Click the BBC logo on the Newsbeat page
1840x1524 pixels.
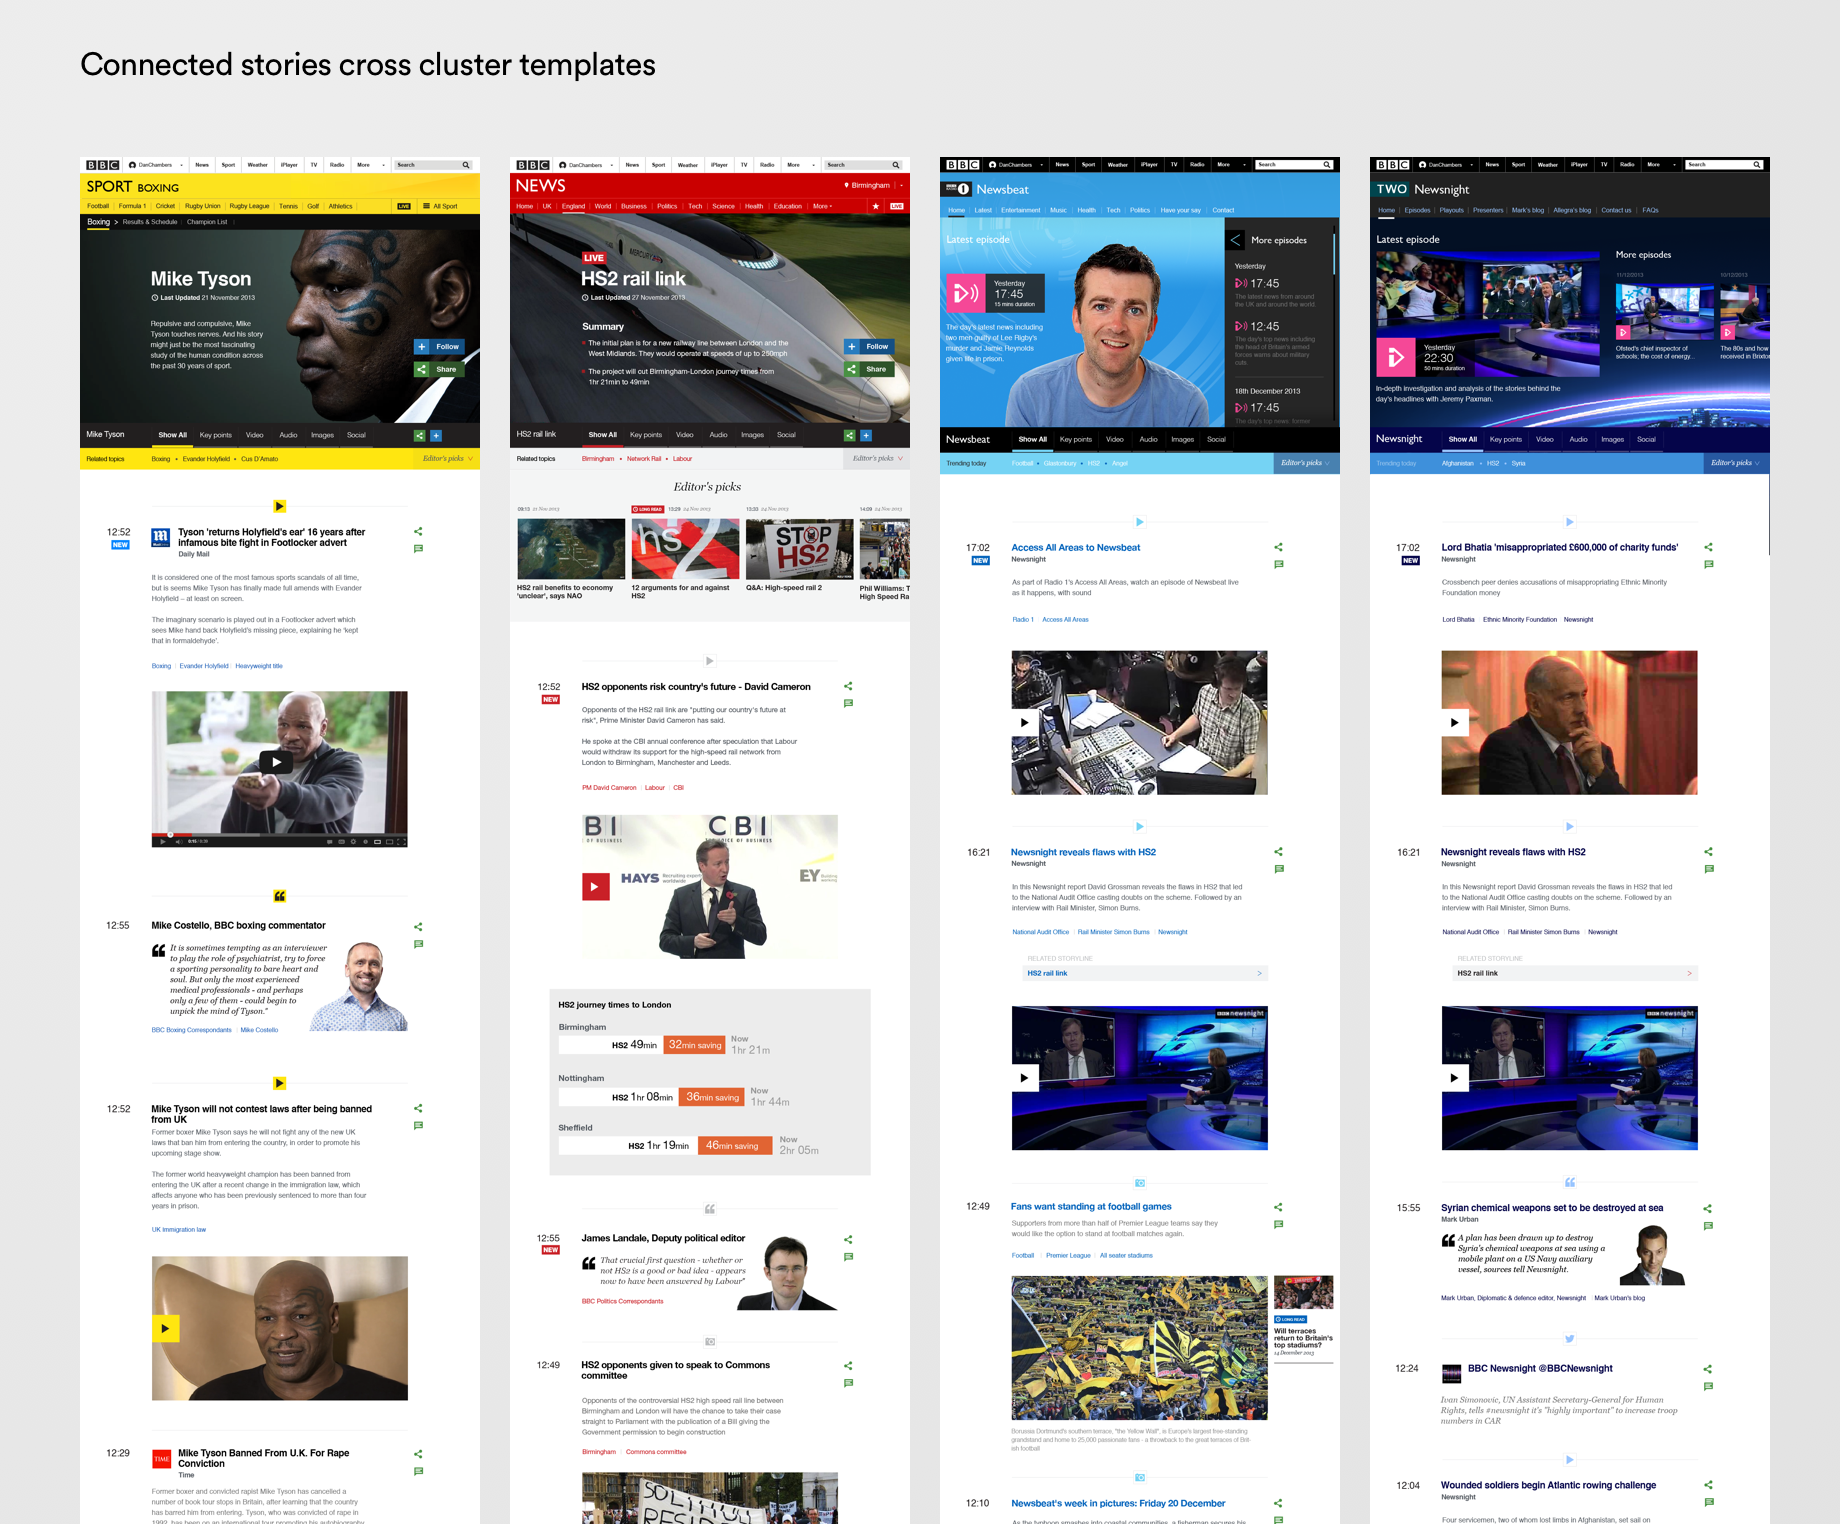(962, 165)
